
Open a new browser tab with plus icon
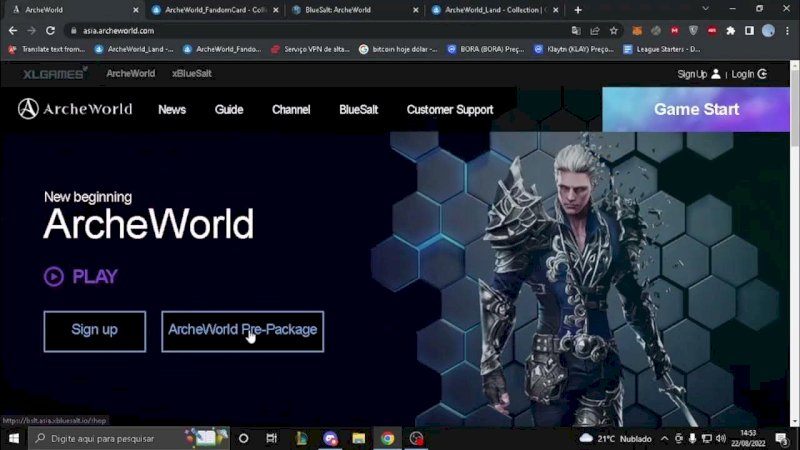[x=577, y=10]
